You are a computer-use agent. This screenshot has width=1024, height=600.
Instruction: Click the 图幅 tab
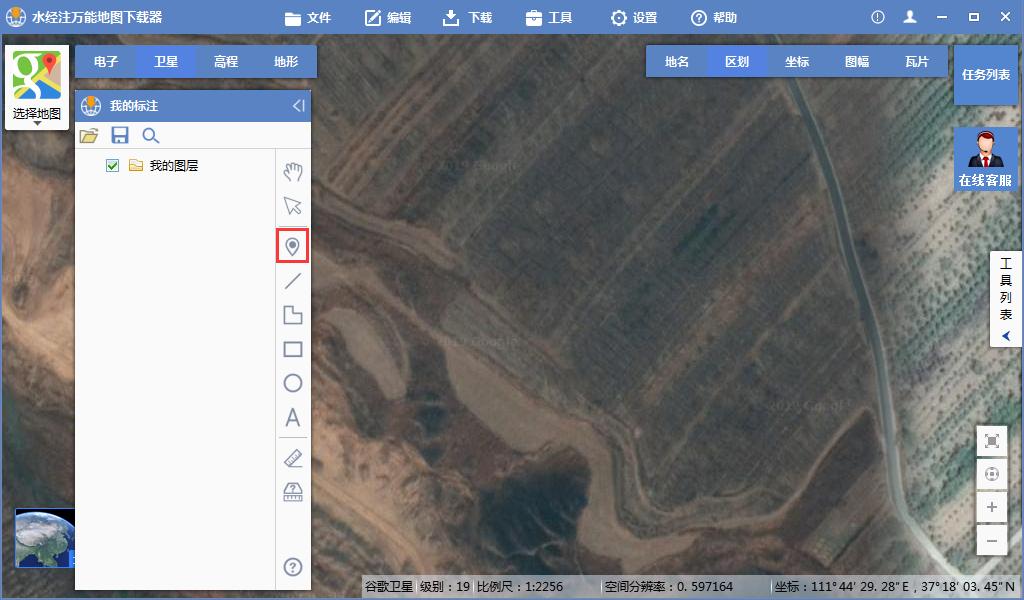point(857,61)
